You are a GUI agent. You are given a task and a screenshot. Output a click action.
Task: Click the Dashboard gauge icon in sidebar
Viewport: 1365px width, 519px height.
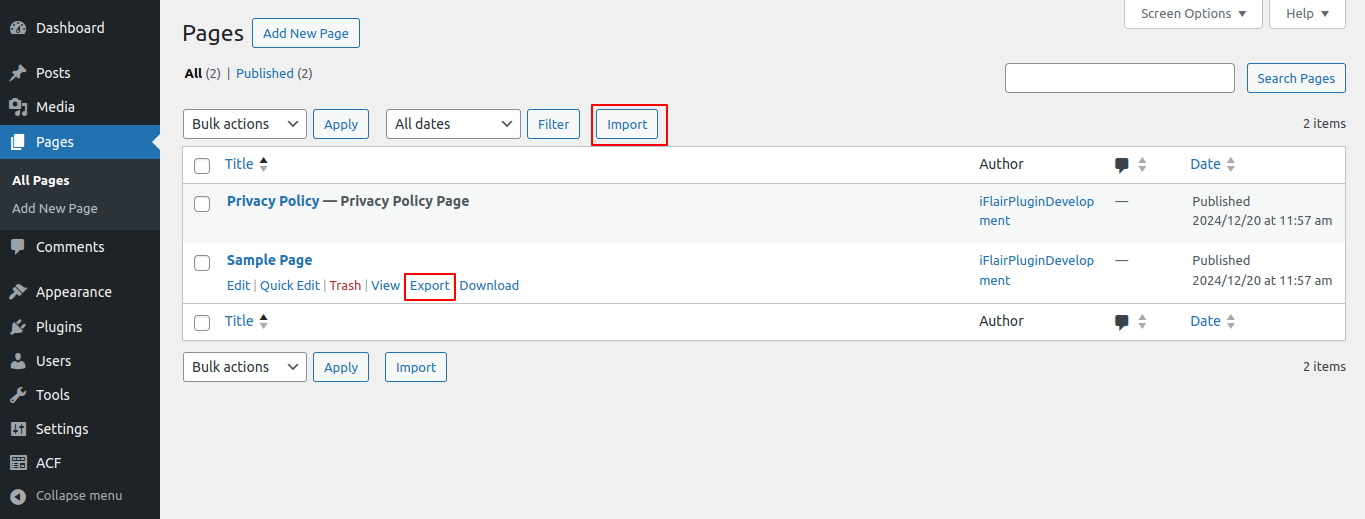tap(18, 28)
